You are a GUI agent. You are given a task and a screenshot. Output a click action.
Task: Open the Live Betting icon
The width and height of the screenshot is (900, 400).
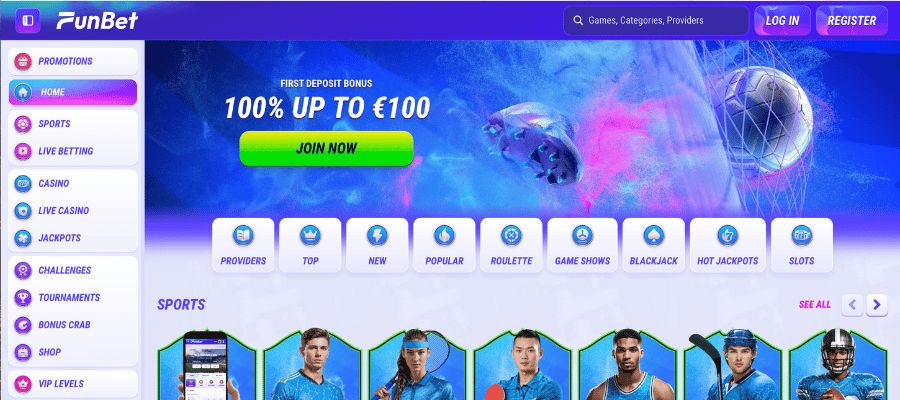coord(23,151)
